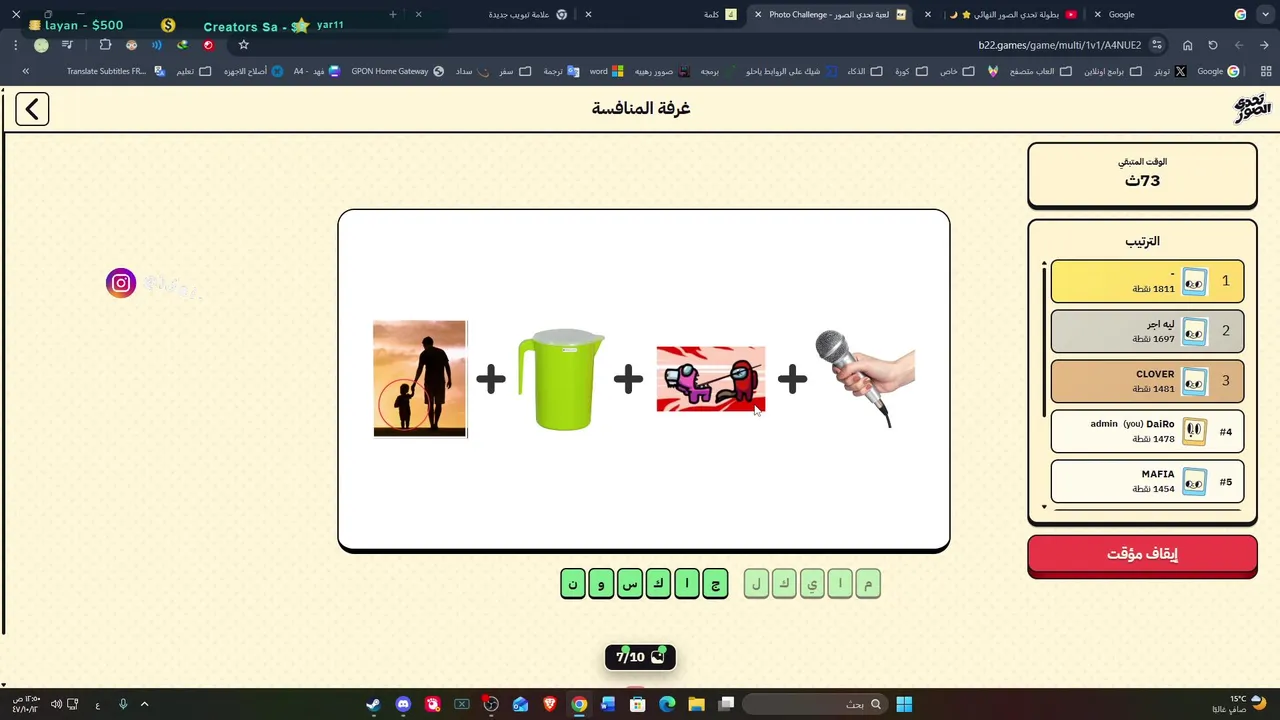Open the تويتر X bookmark
The image size is (1280, 720).
[x=1169, y=71]
